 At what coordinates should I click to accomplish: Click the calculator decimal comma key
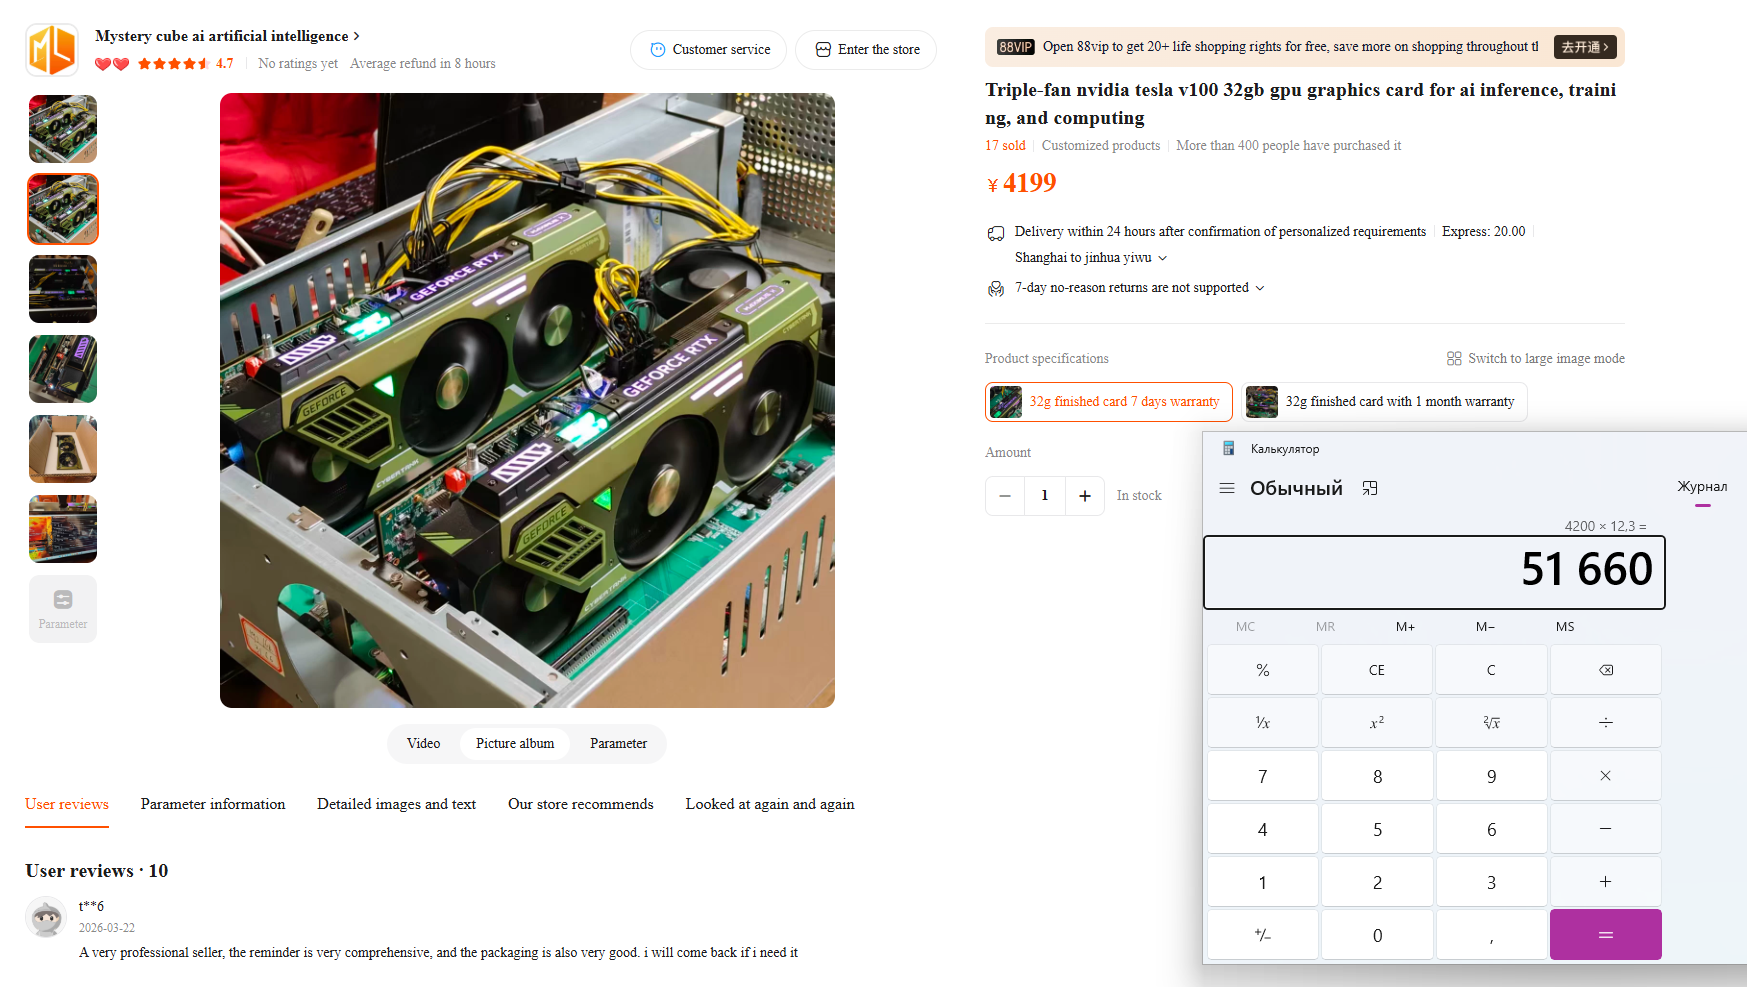[x=1491, y=935]
